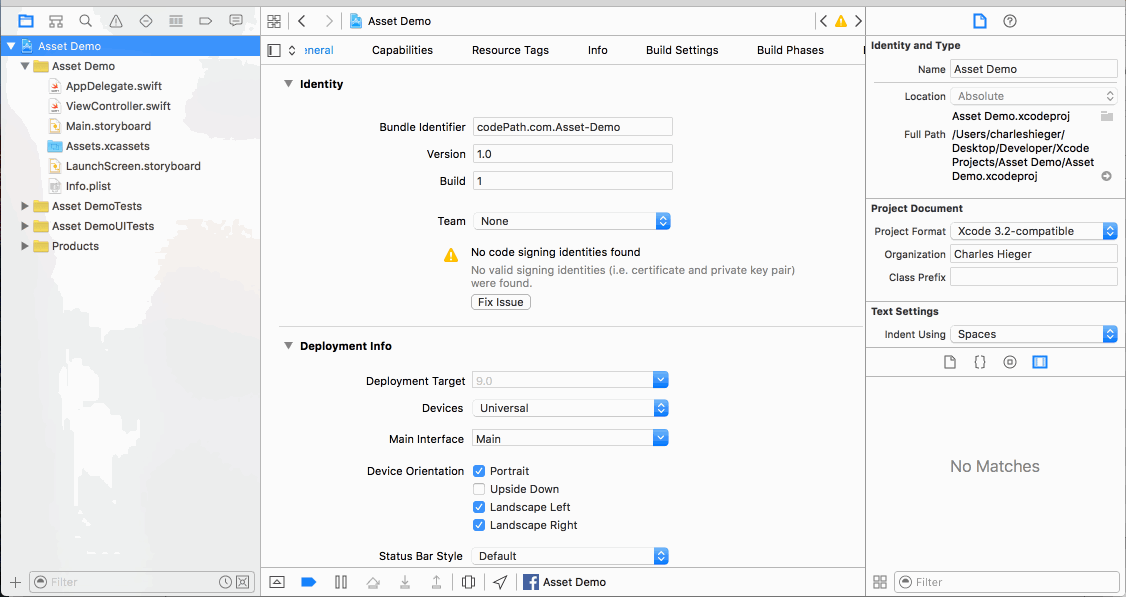
Task: Open the Project Format dropdown
Action: pyautogui.click(x=1034, y=231)
